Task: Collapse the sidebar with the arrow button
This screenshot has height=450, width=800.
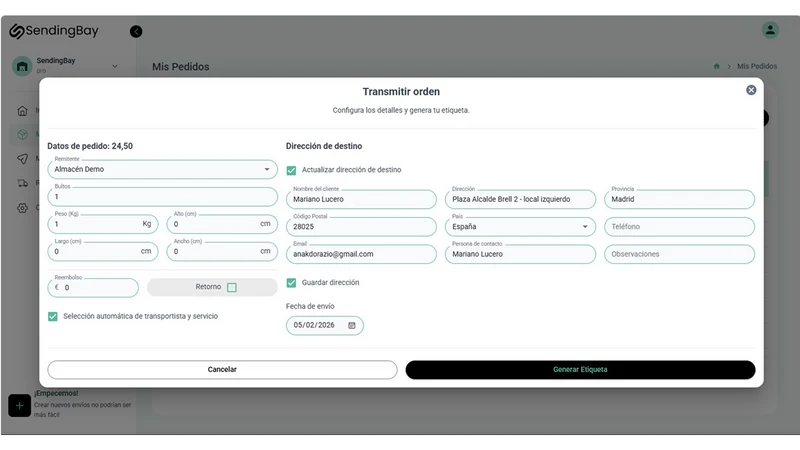Action: point(136,32)
